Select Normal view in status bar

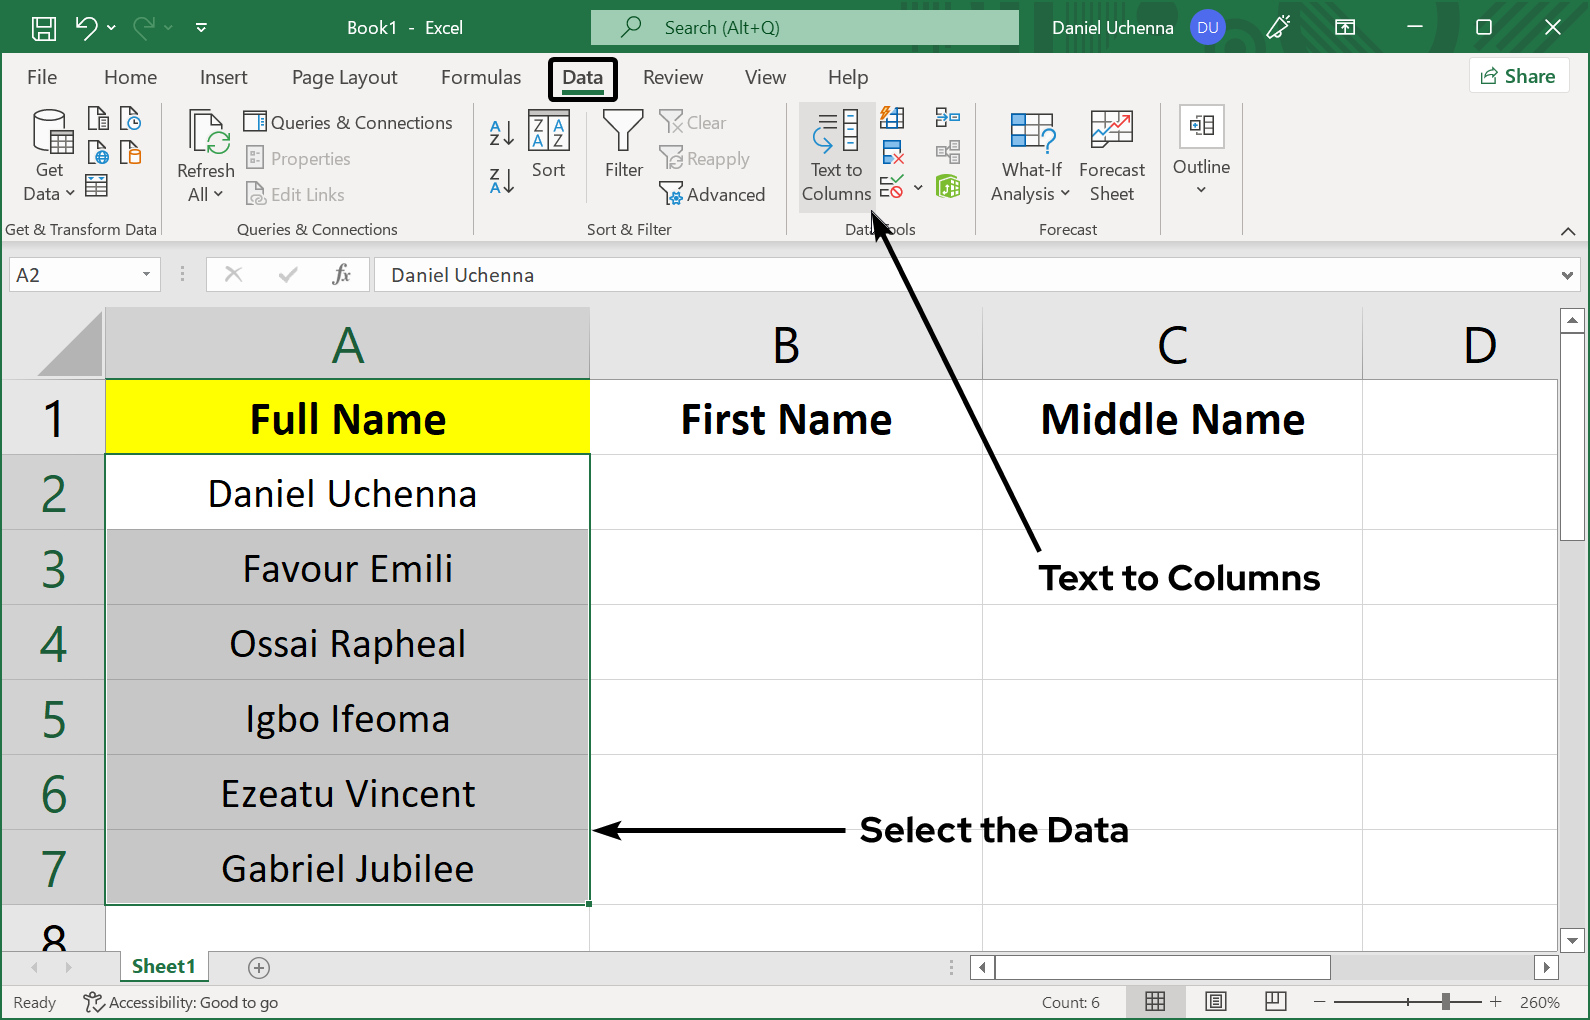pos(1155,1002)
